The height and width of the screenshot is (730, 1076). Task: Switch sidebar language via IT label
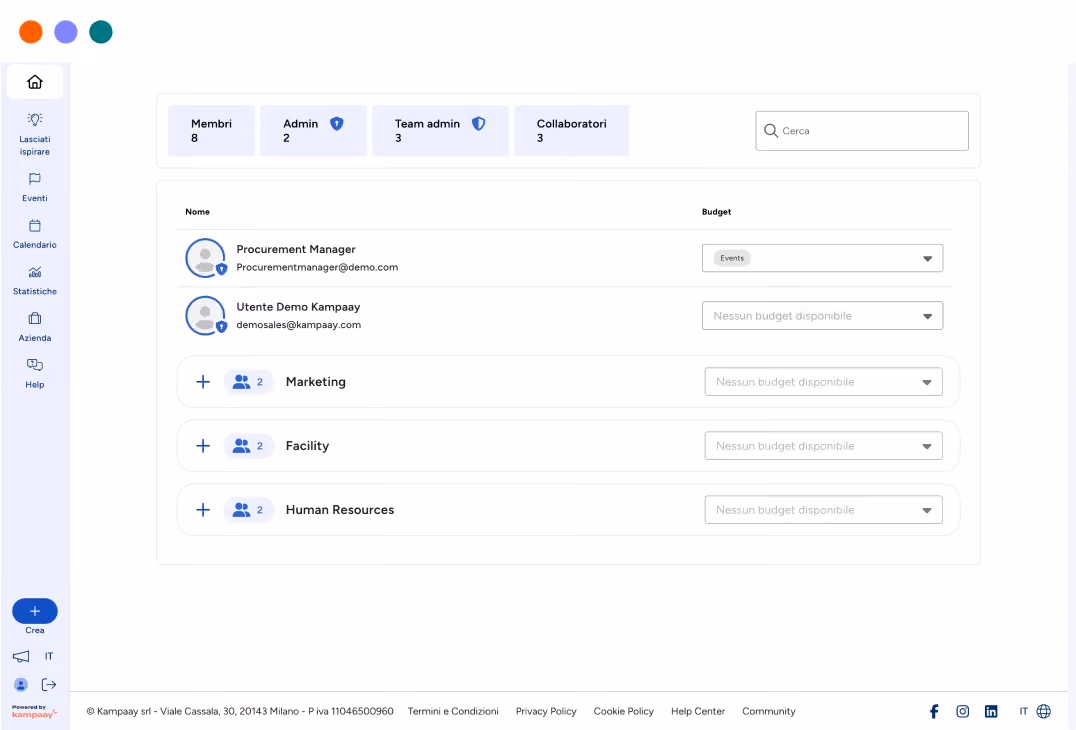point(49,657)
